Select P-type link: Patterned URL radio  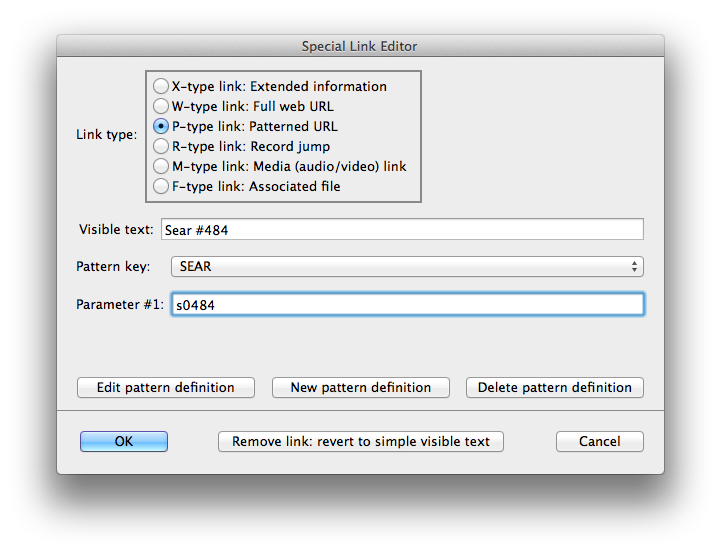pyautogui.click(x=161, y=127)
